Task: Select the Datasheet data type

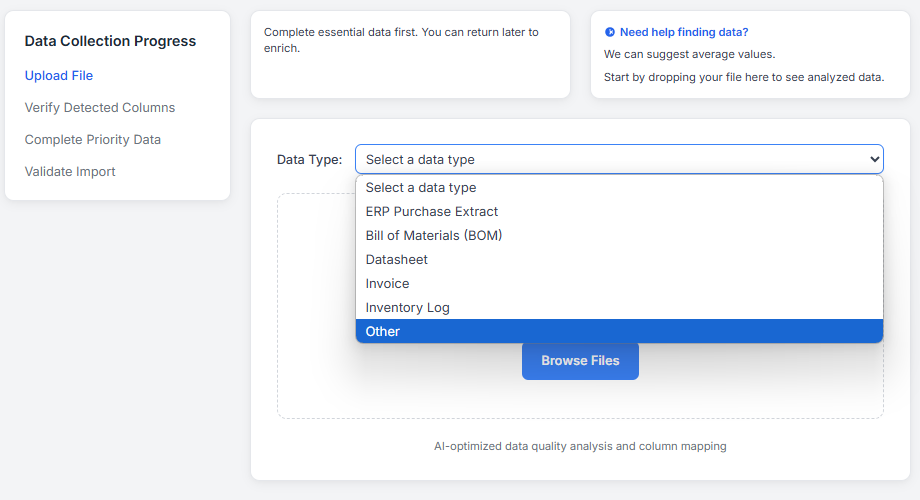Action: (396, 260)
